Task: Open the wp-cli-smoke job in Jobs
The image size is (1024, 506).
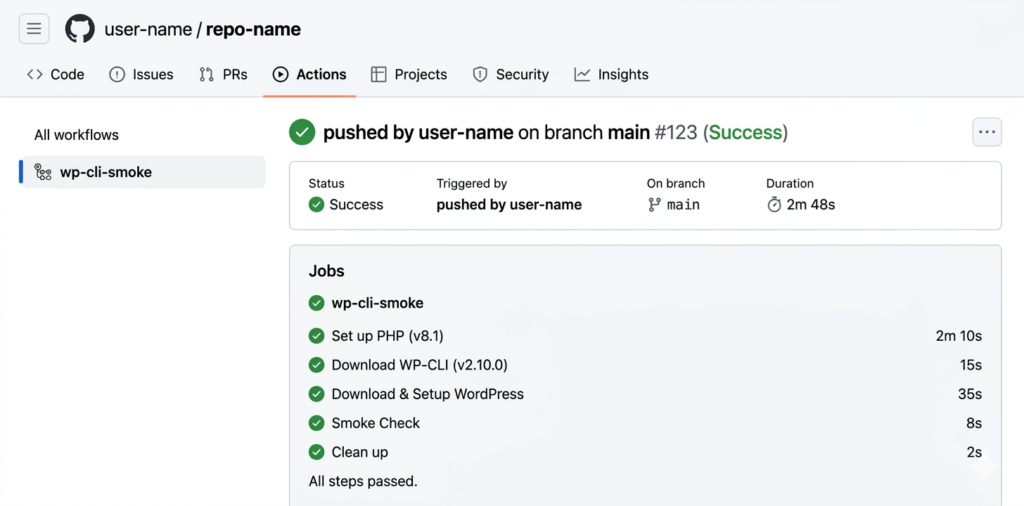Action: pyautogui.click(x=377, y=303)
